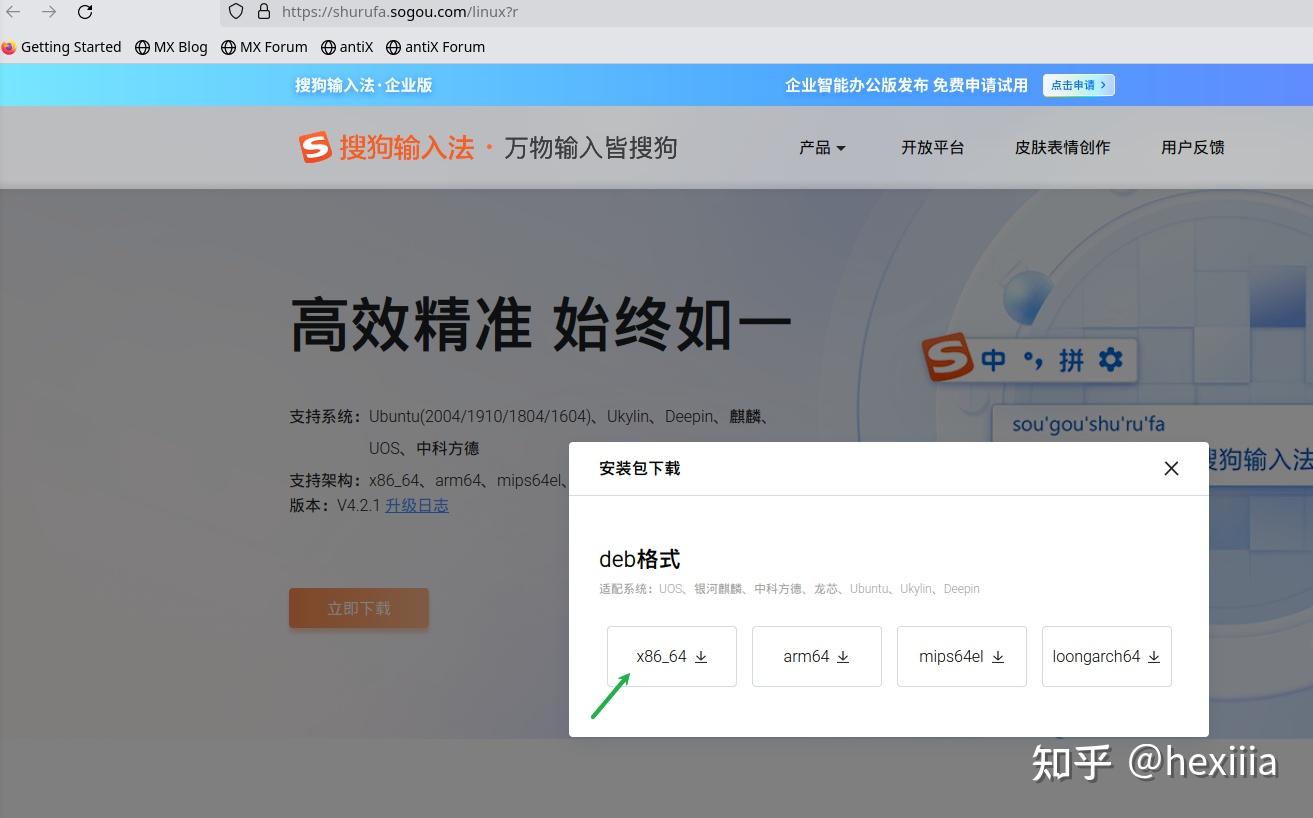The image size is (1313, 818).
Task: Click the download icon beside loongarch64
Action: point(1153,657)
